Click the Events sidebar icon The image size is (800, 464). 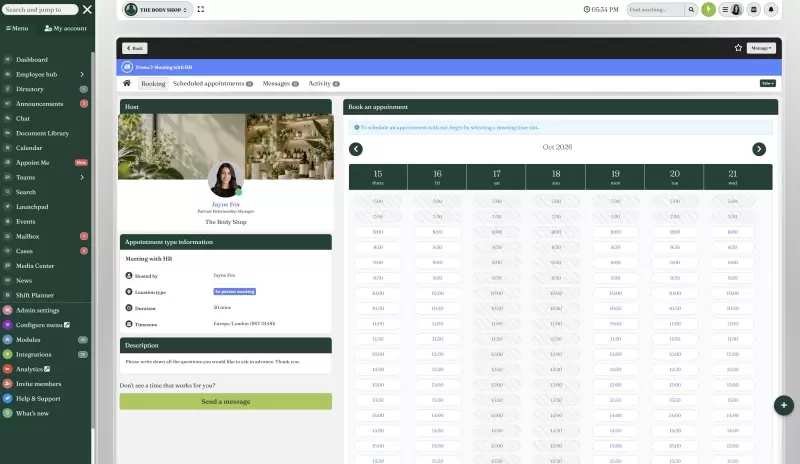[8, 222]
